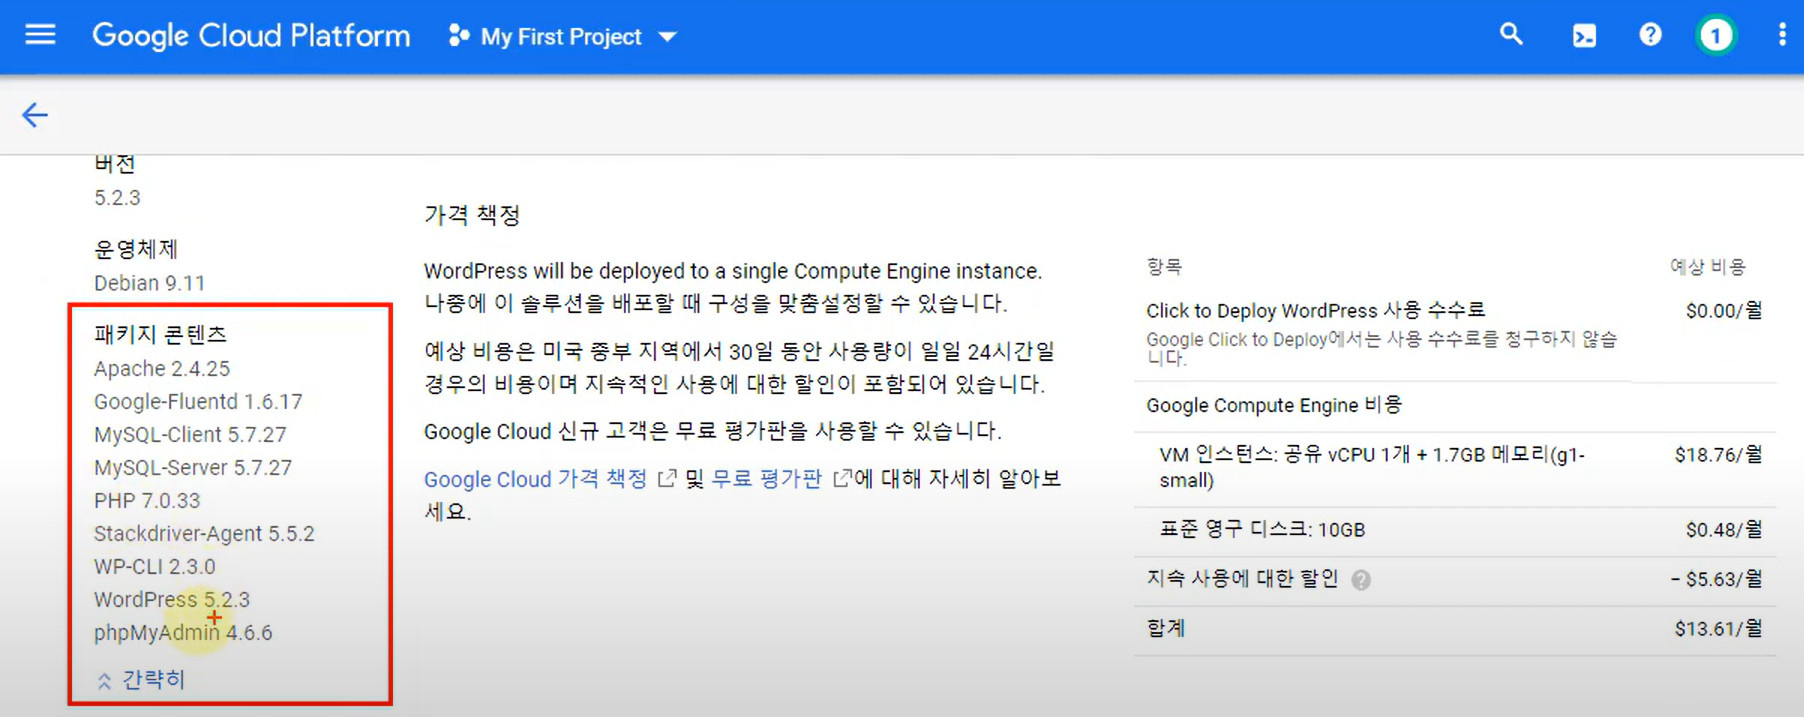The width and height of the screenshot is (1804, 717).
Task: Select the PHP 7.0.33 entry
Action: tap(147, 500)
